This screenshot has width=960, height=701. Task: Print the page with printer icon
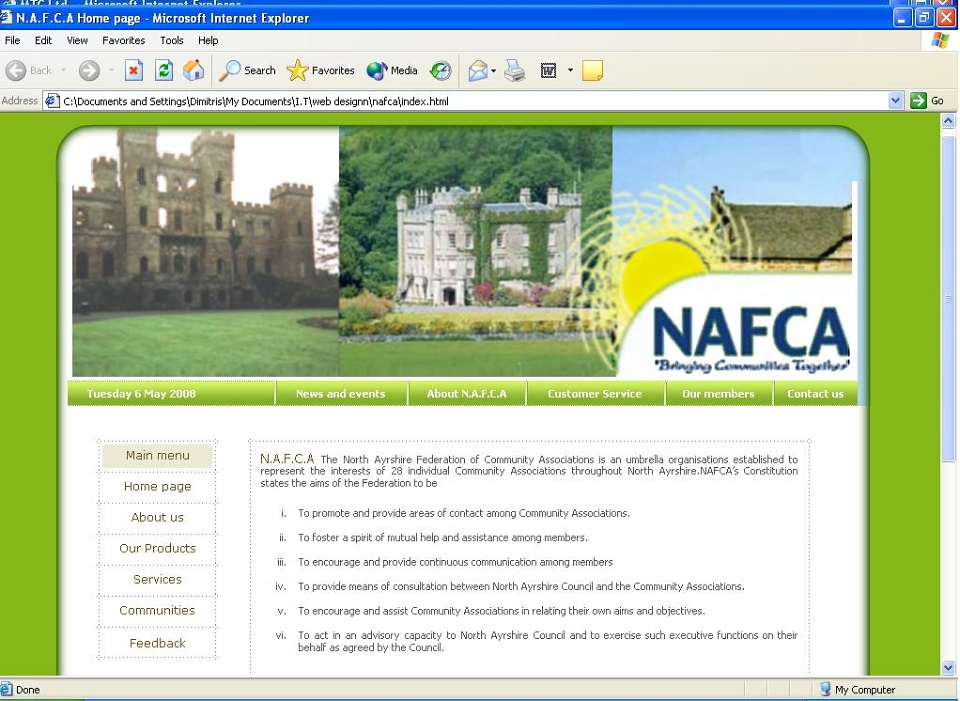coord(515,70)
